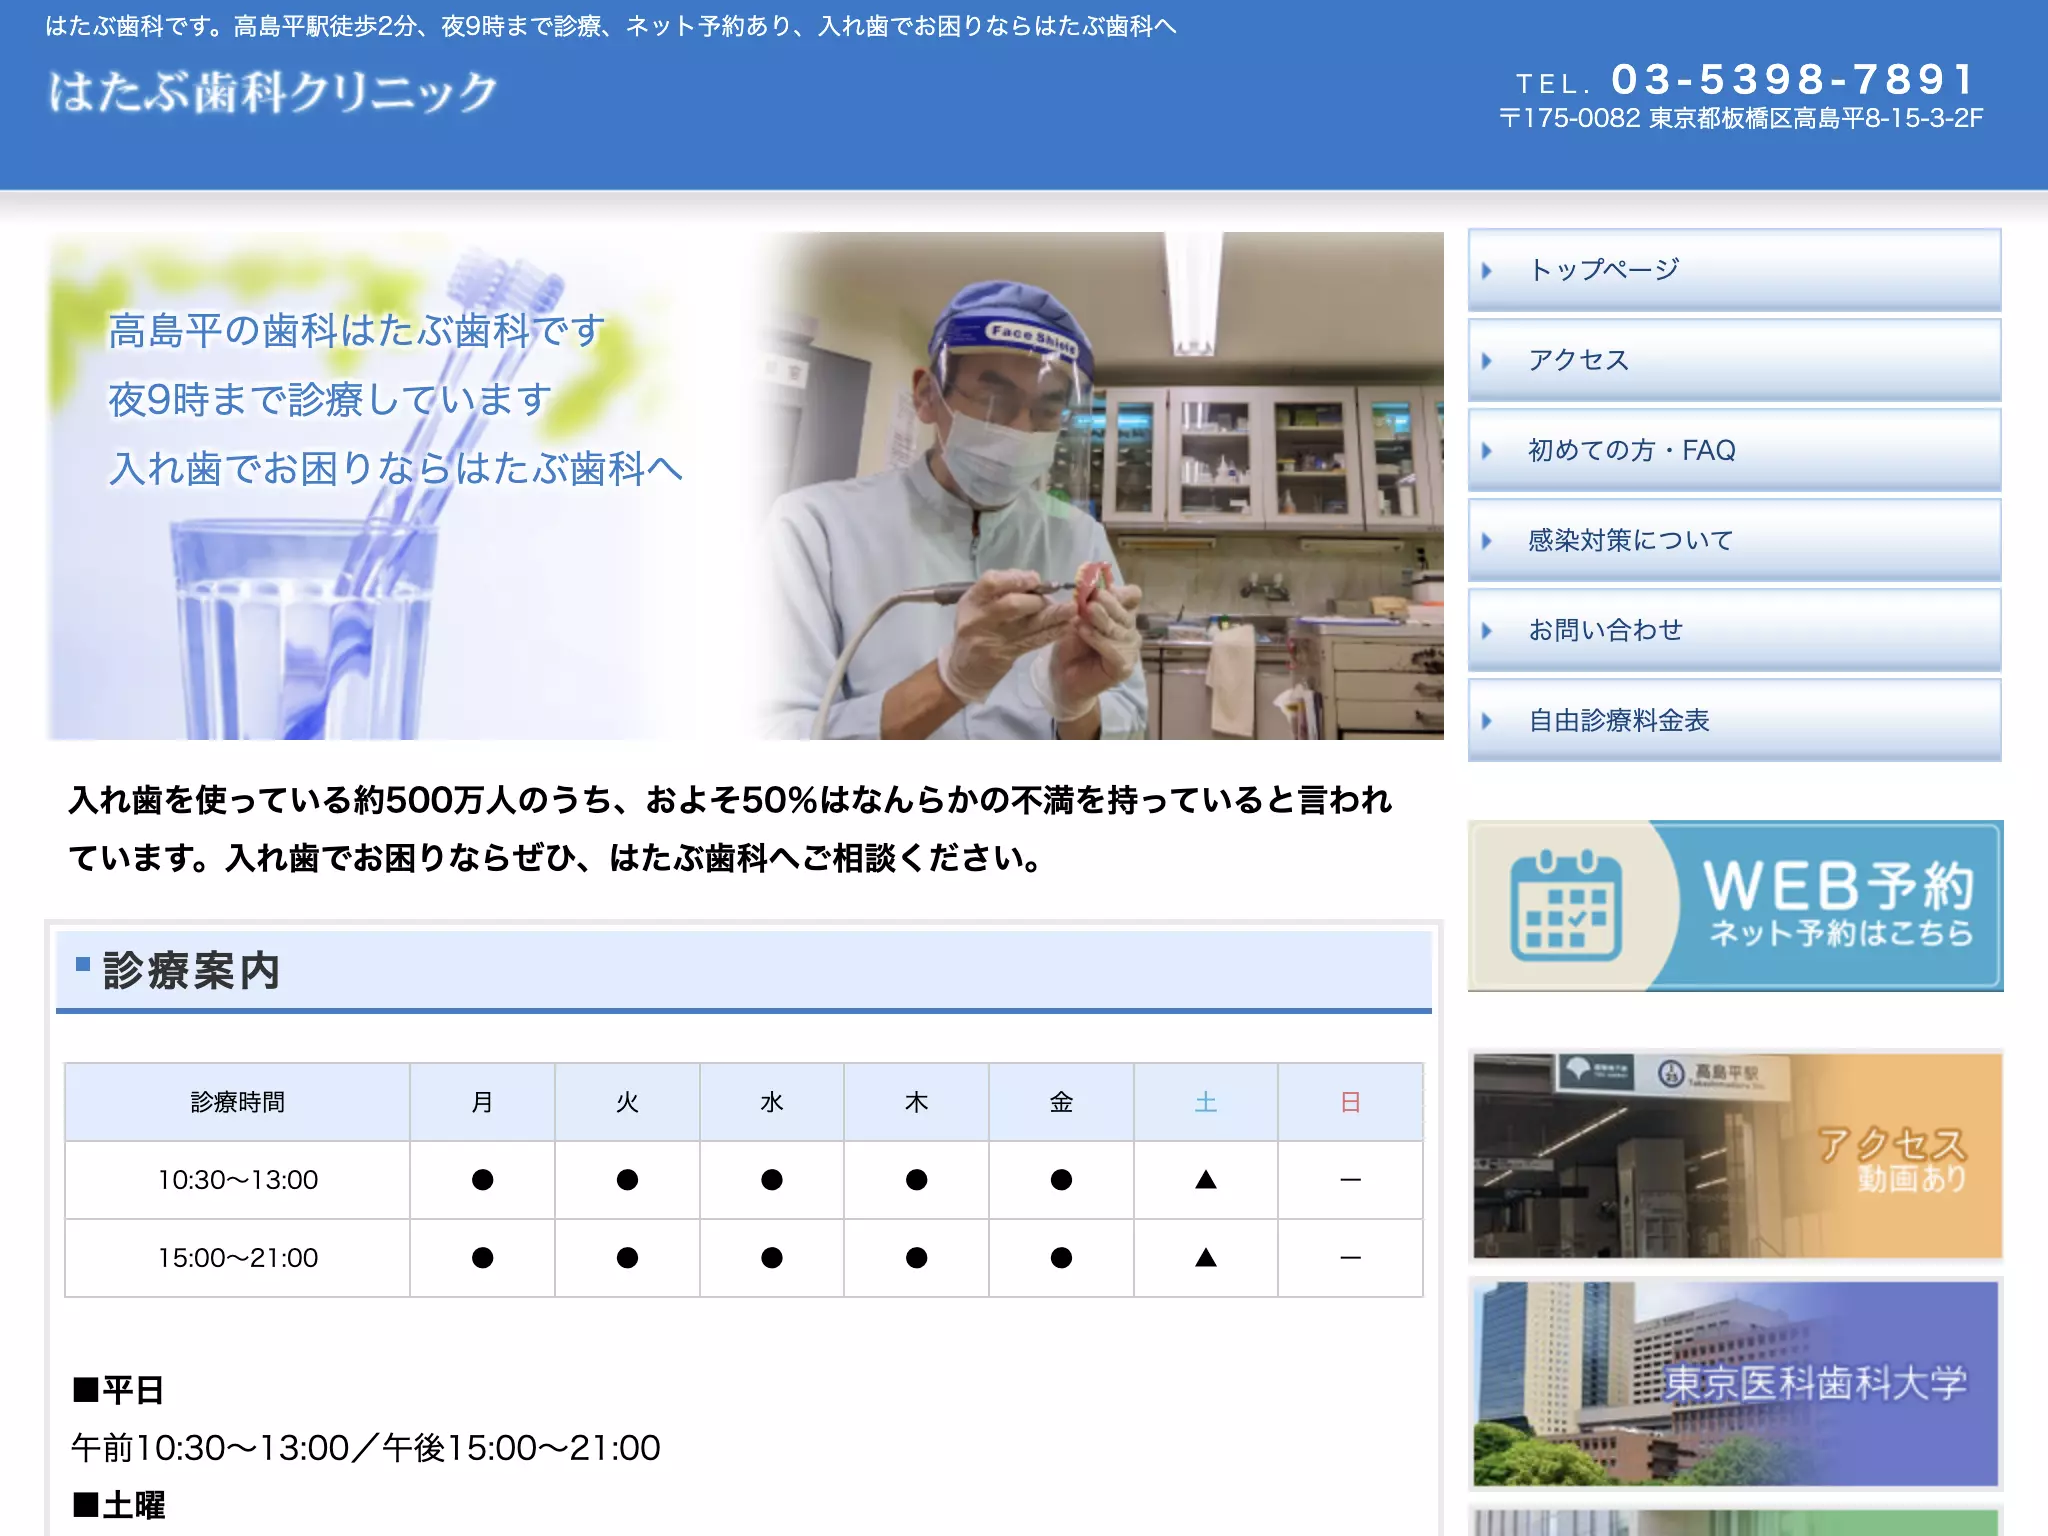This screenshot has width=2048, height=1536.
Task: Click the ■土曜 heading
Action: 118,1505
